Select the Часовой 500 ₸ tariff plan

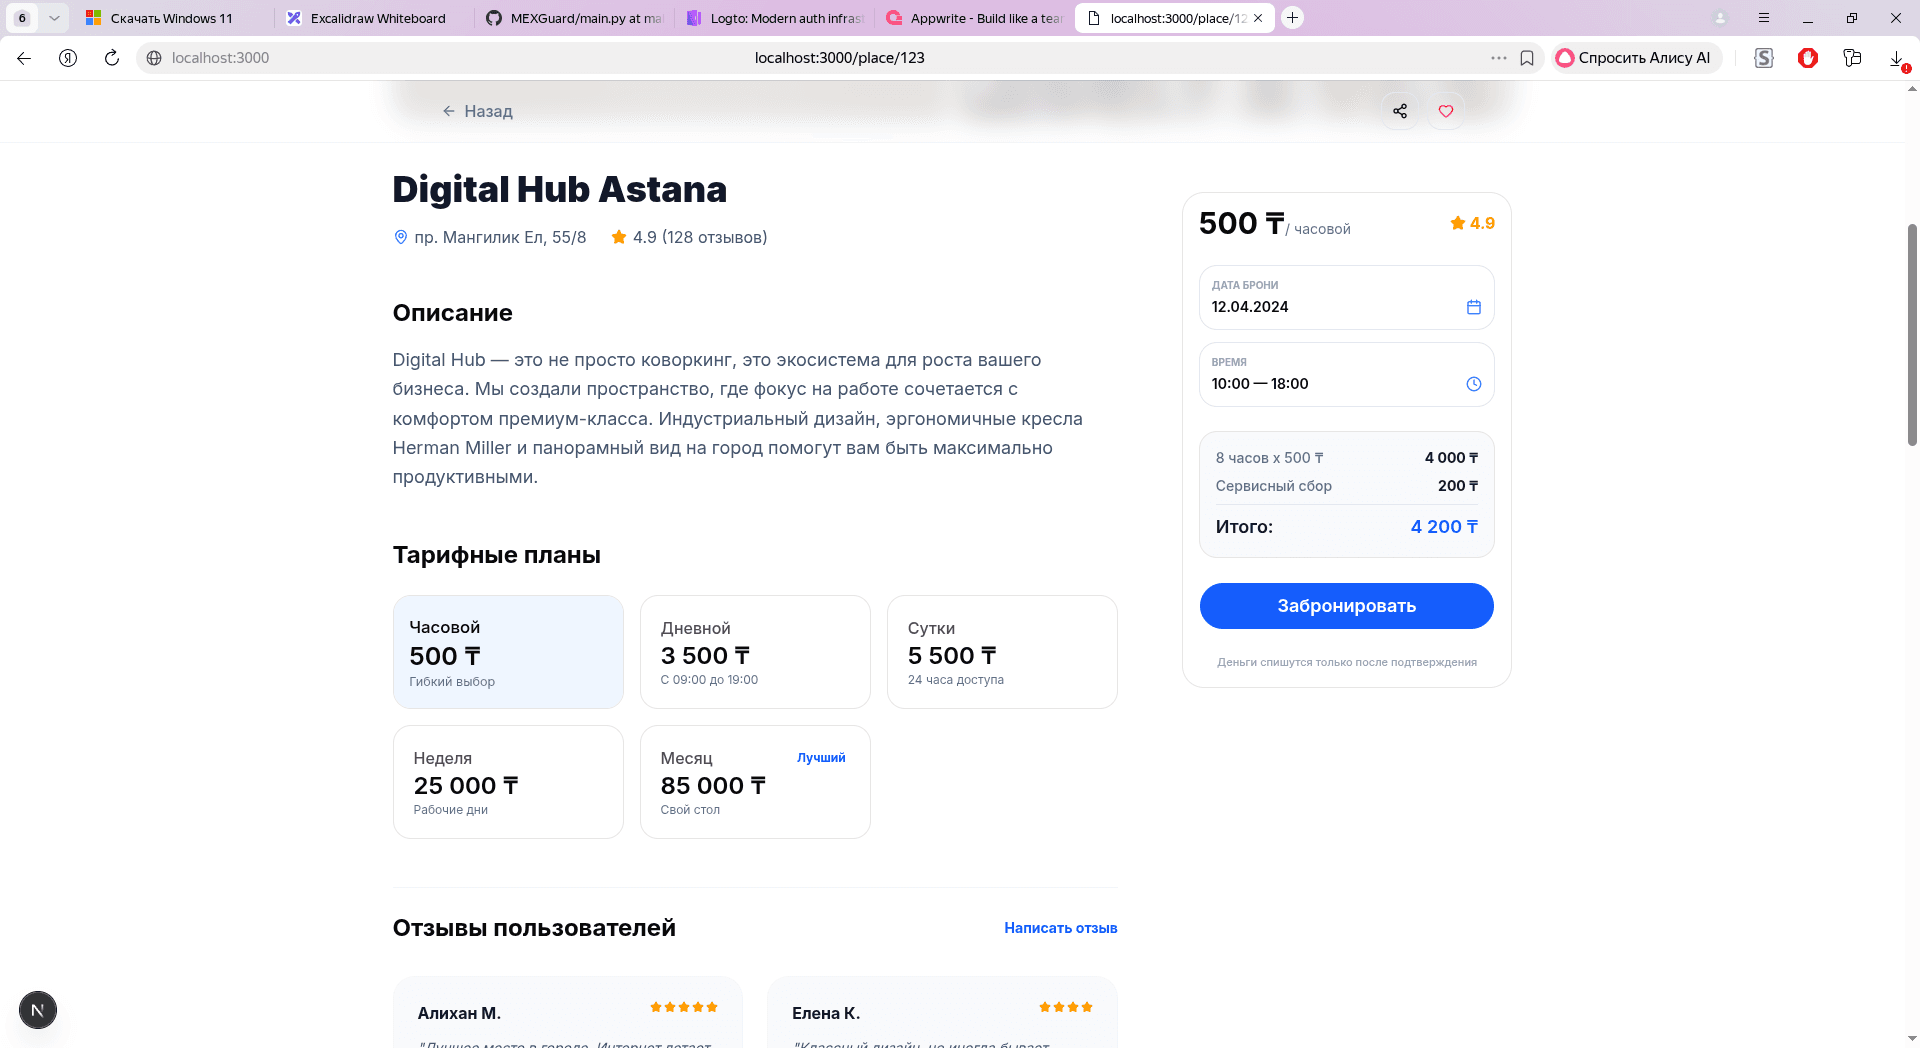(x=508, y=652)
